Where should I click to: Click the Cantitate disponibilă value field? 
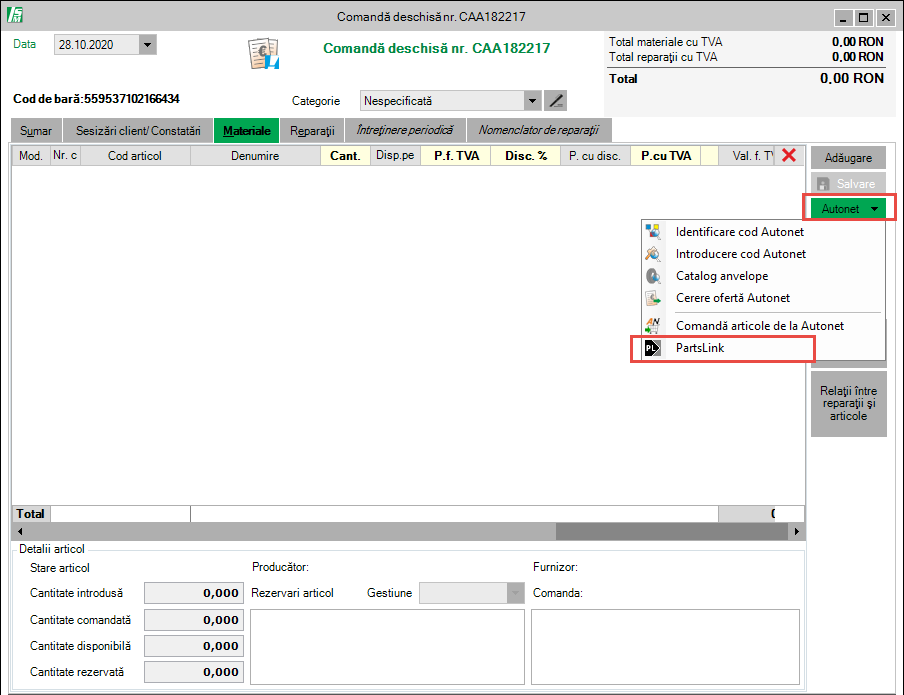(194, 646)
